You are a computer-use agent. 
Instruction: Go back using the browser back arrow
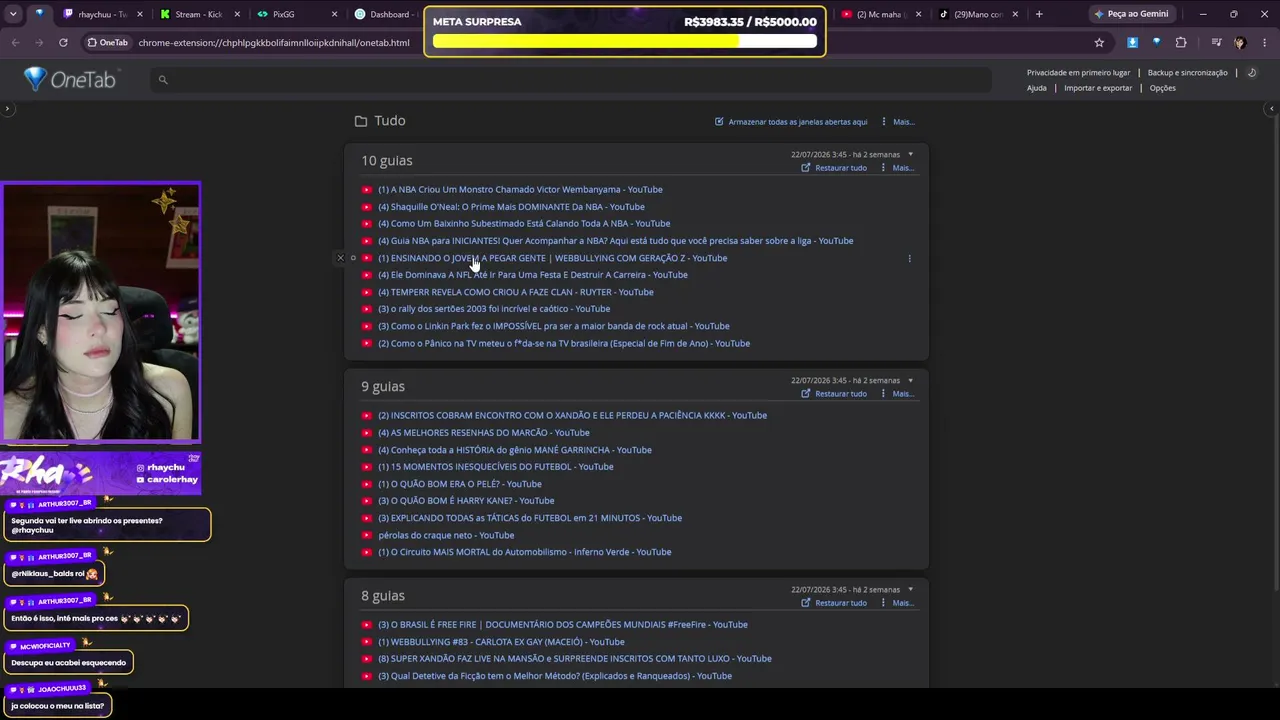pyautogui.click(x=15, y=43)
